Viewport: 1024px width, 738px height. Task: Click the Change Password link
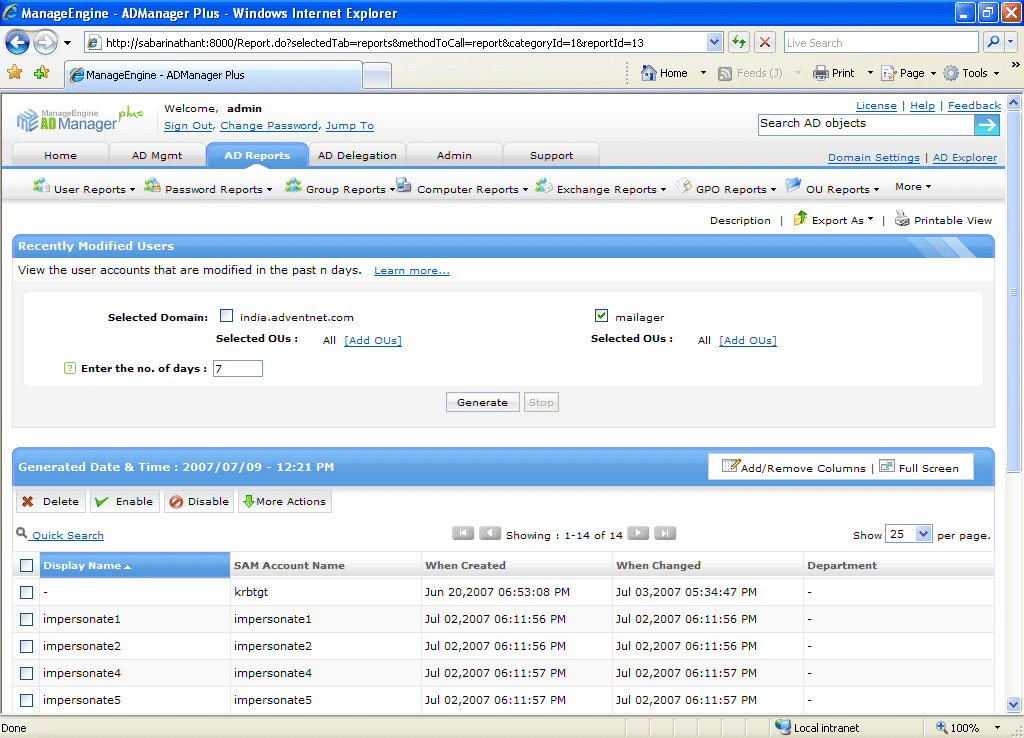269,126
